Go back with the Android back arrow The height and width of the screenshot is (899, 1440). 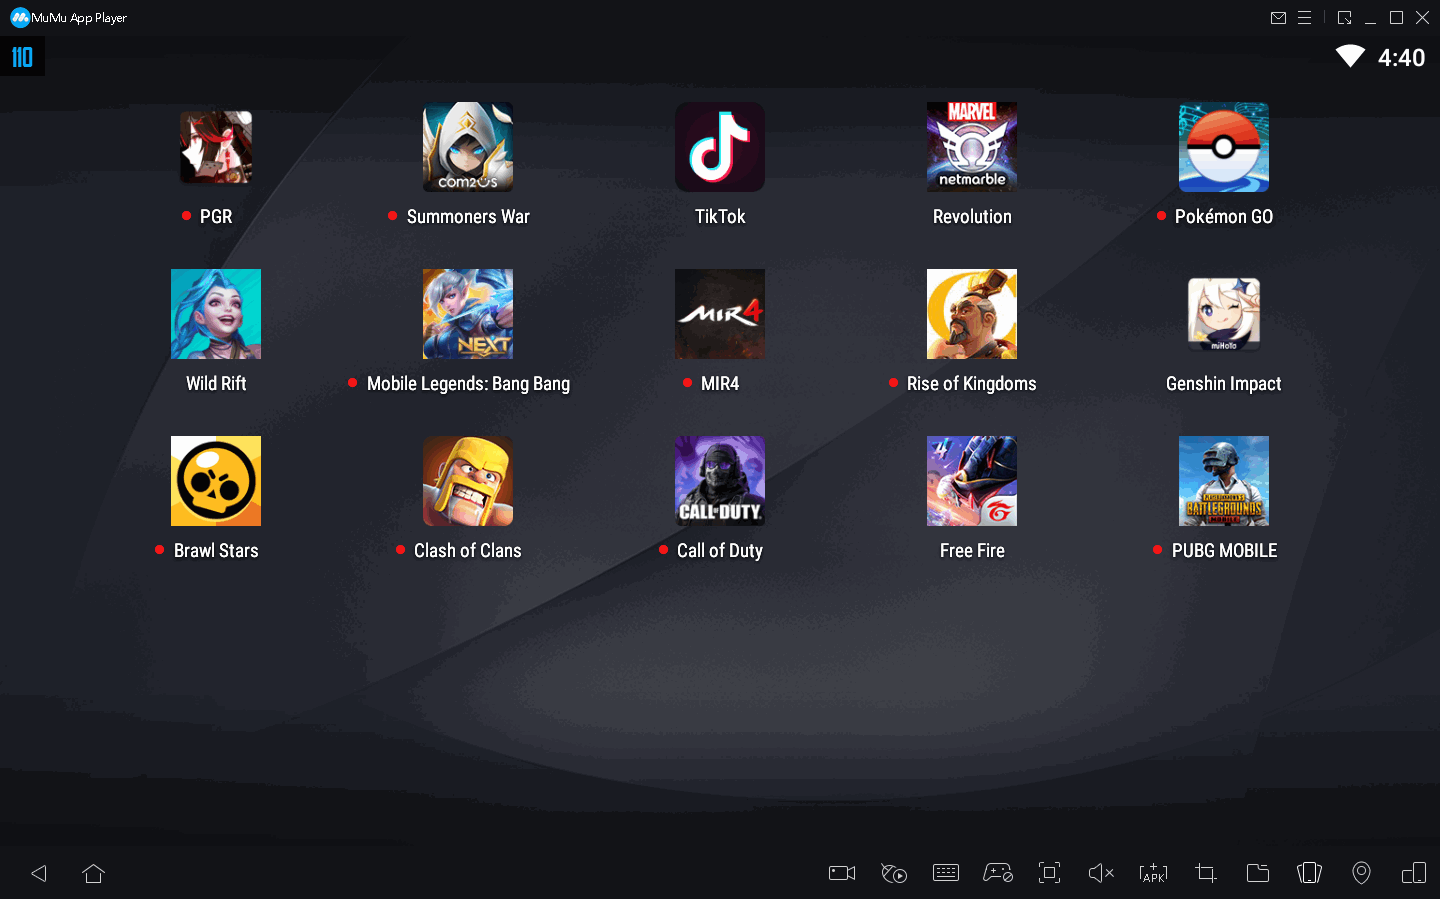(39, 873)
